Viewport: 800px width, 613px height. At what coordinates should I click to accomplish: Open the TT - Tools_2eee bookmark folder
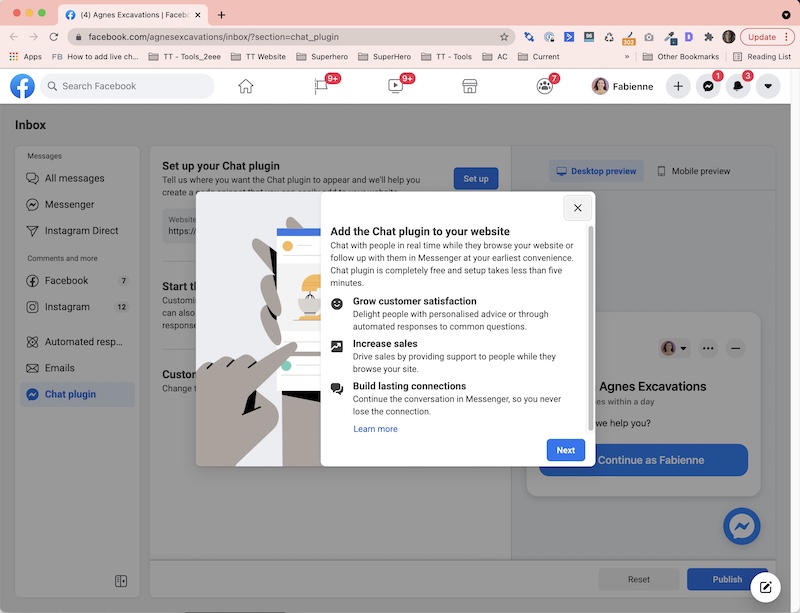pos(185,57)
